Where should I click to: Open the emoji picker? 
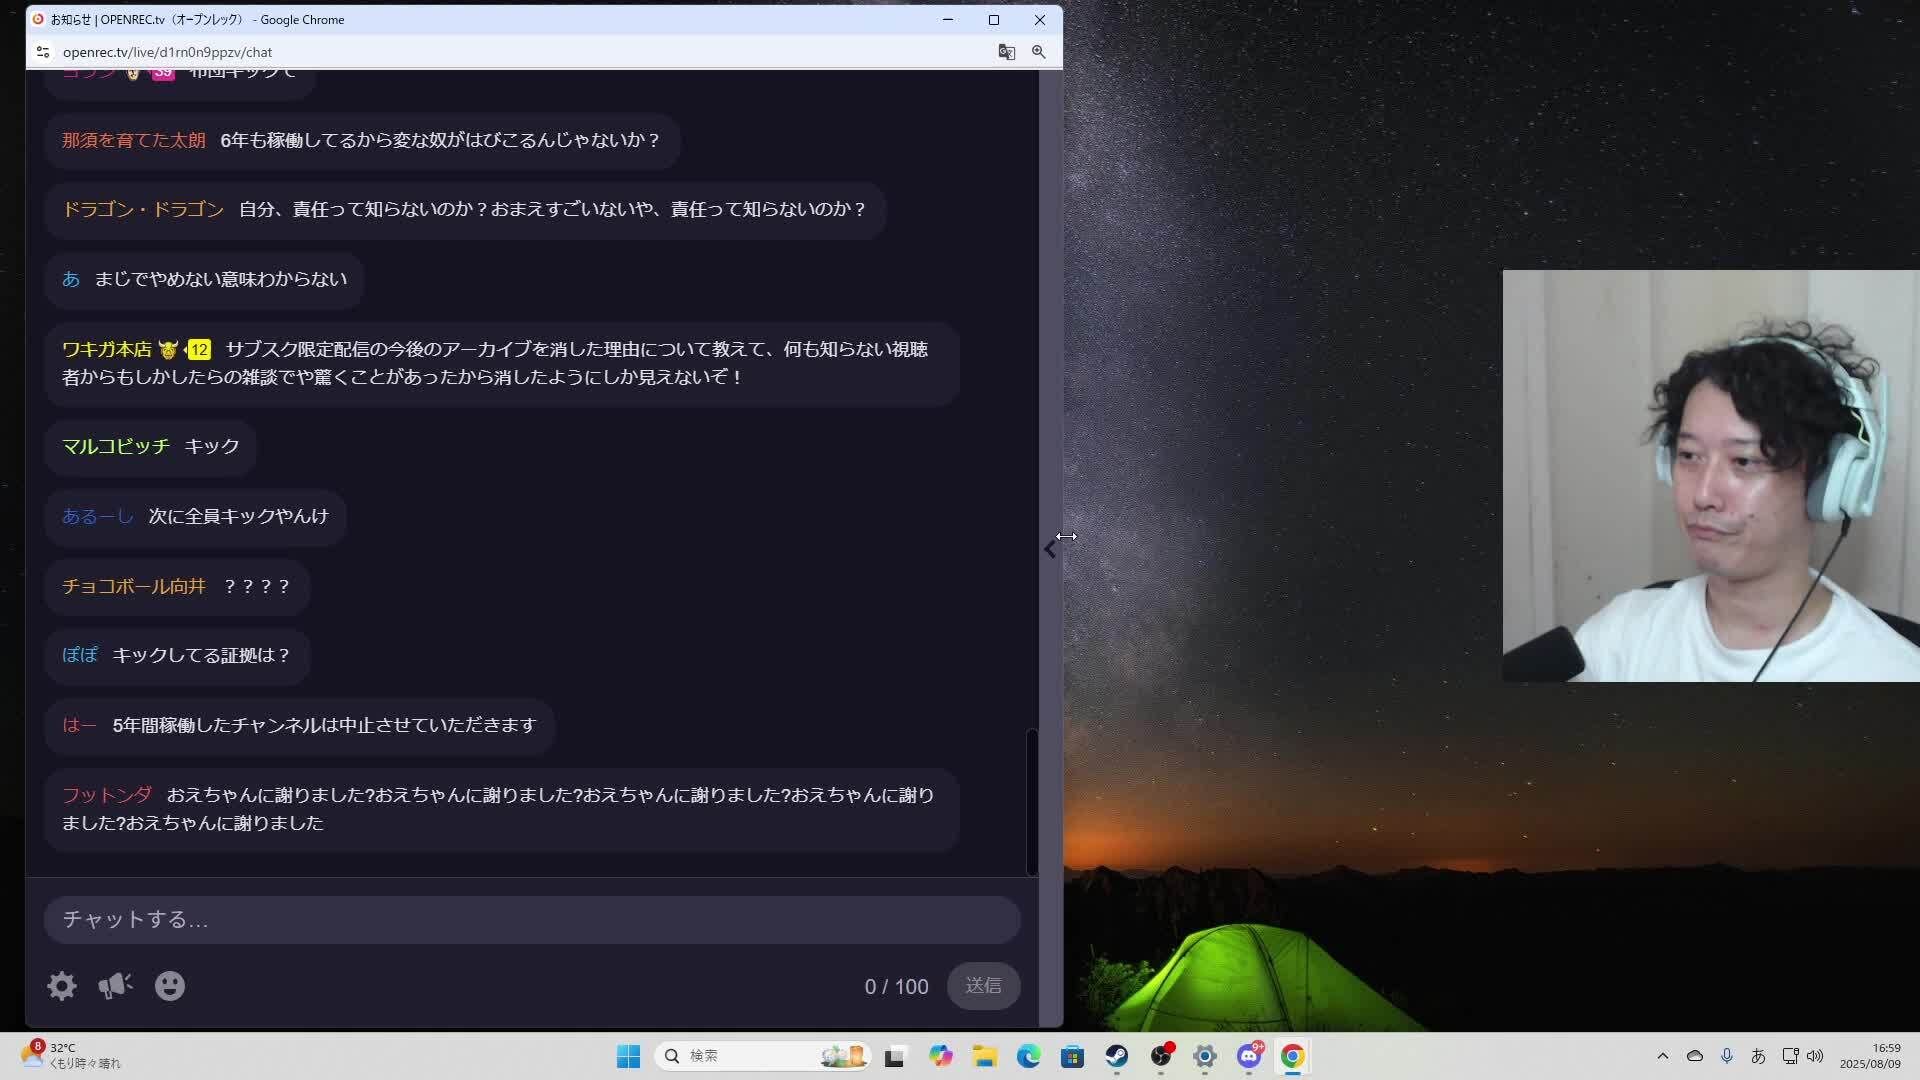(x=169, y=986)
